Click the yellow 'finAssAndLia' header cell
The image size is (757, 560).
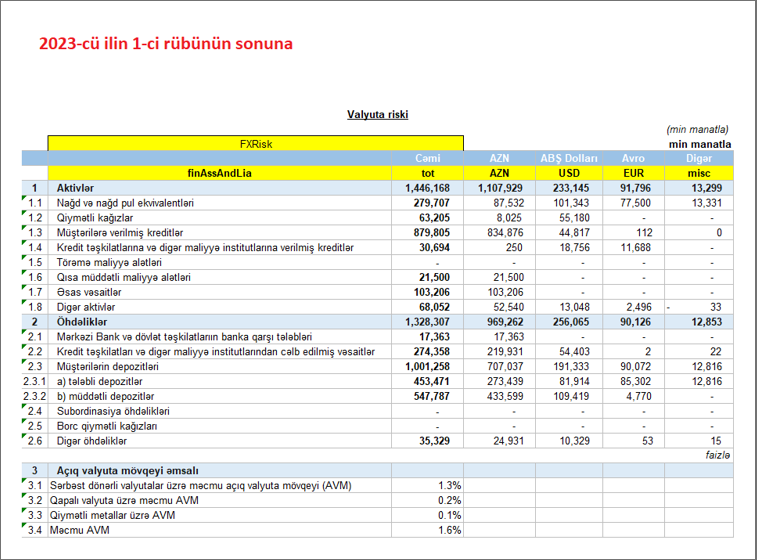pos(219,173)
